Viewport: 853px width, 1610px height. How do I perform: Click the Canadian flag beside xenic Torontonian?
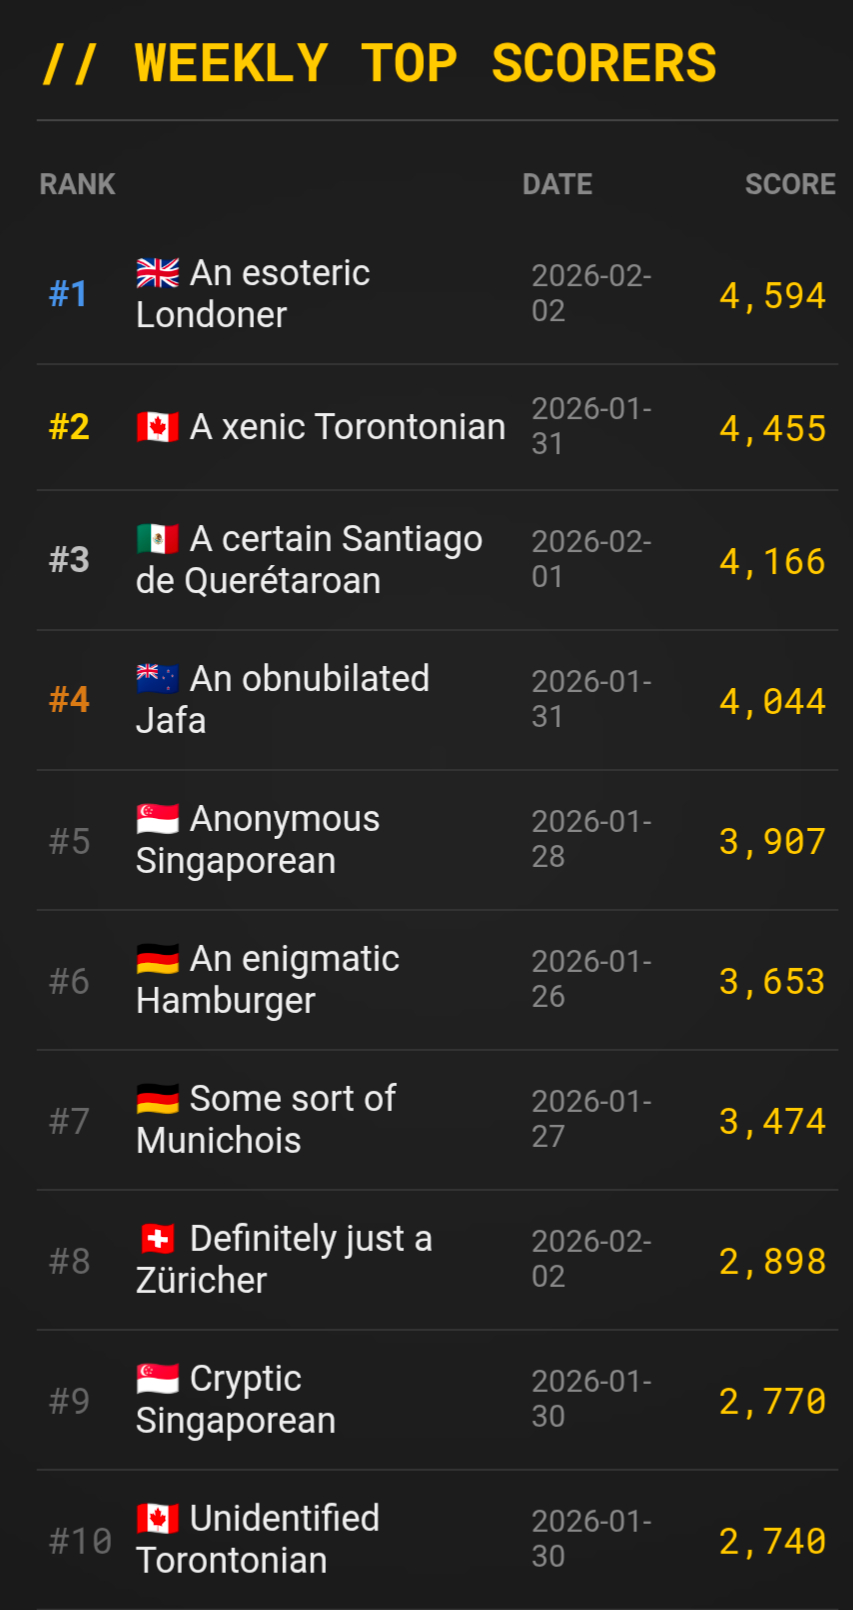(x=158, y=427)
